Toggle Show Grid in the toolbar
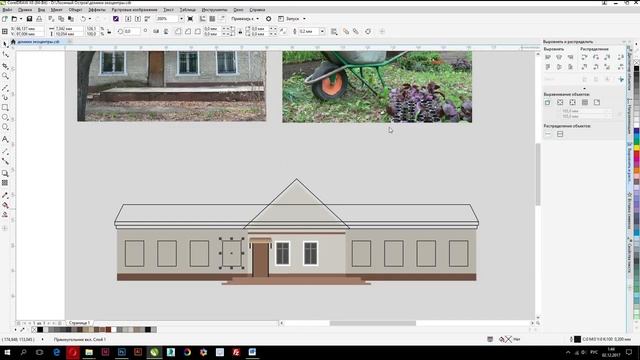Image resolution: width=640 pixels, height=360 pixels. [212, 19]
